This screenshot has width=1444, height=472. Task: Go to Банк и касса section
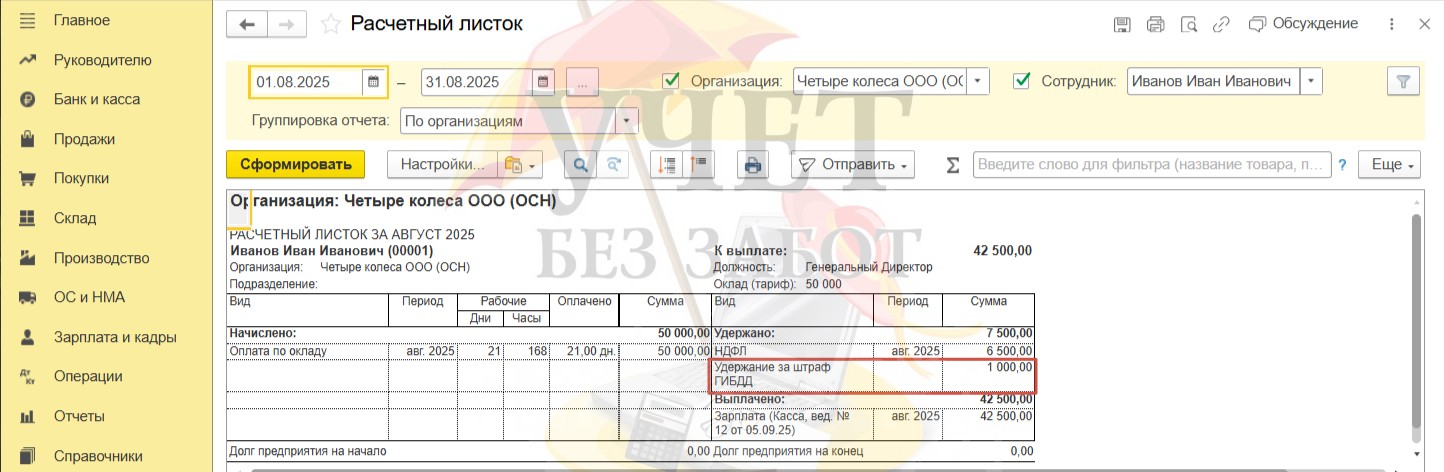[x=96, y=99]
